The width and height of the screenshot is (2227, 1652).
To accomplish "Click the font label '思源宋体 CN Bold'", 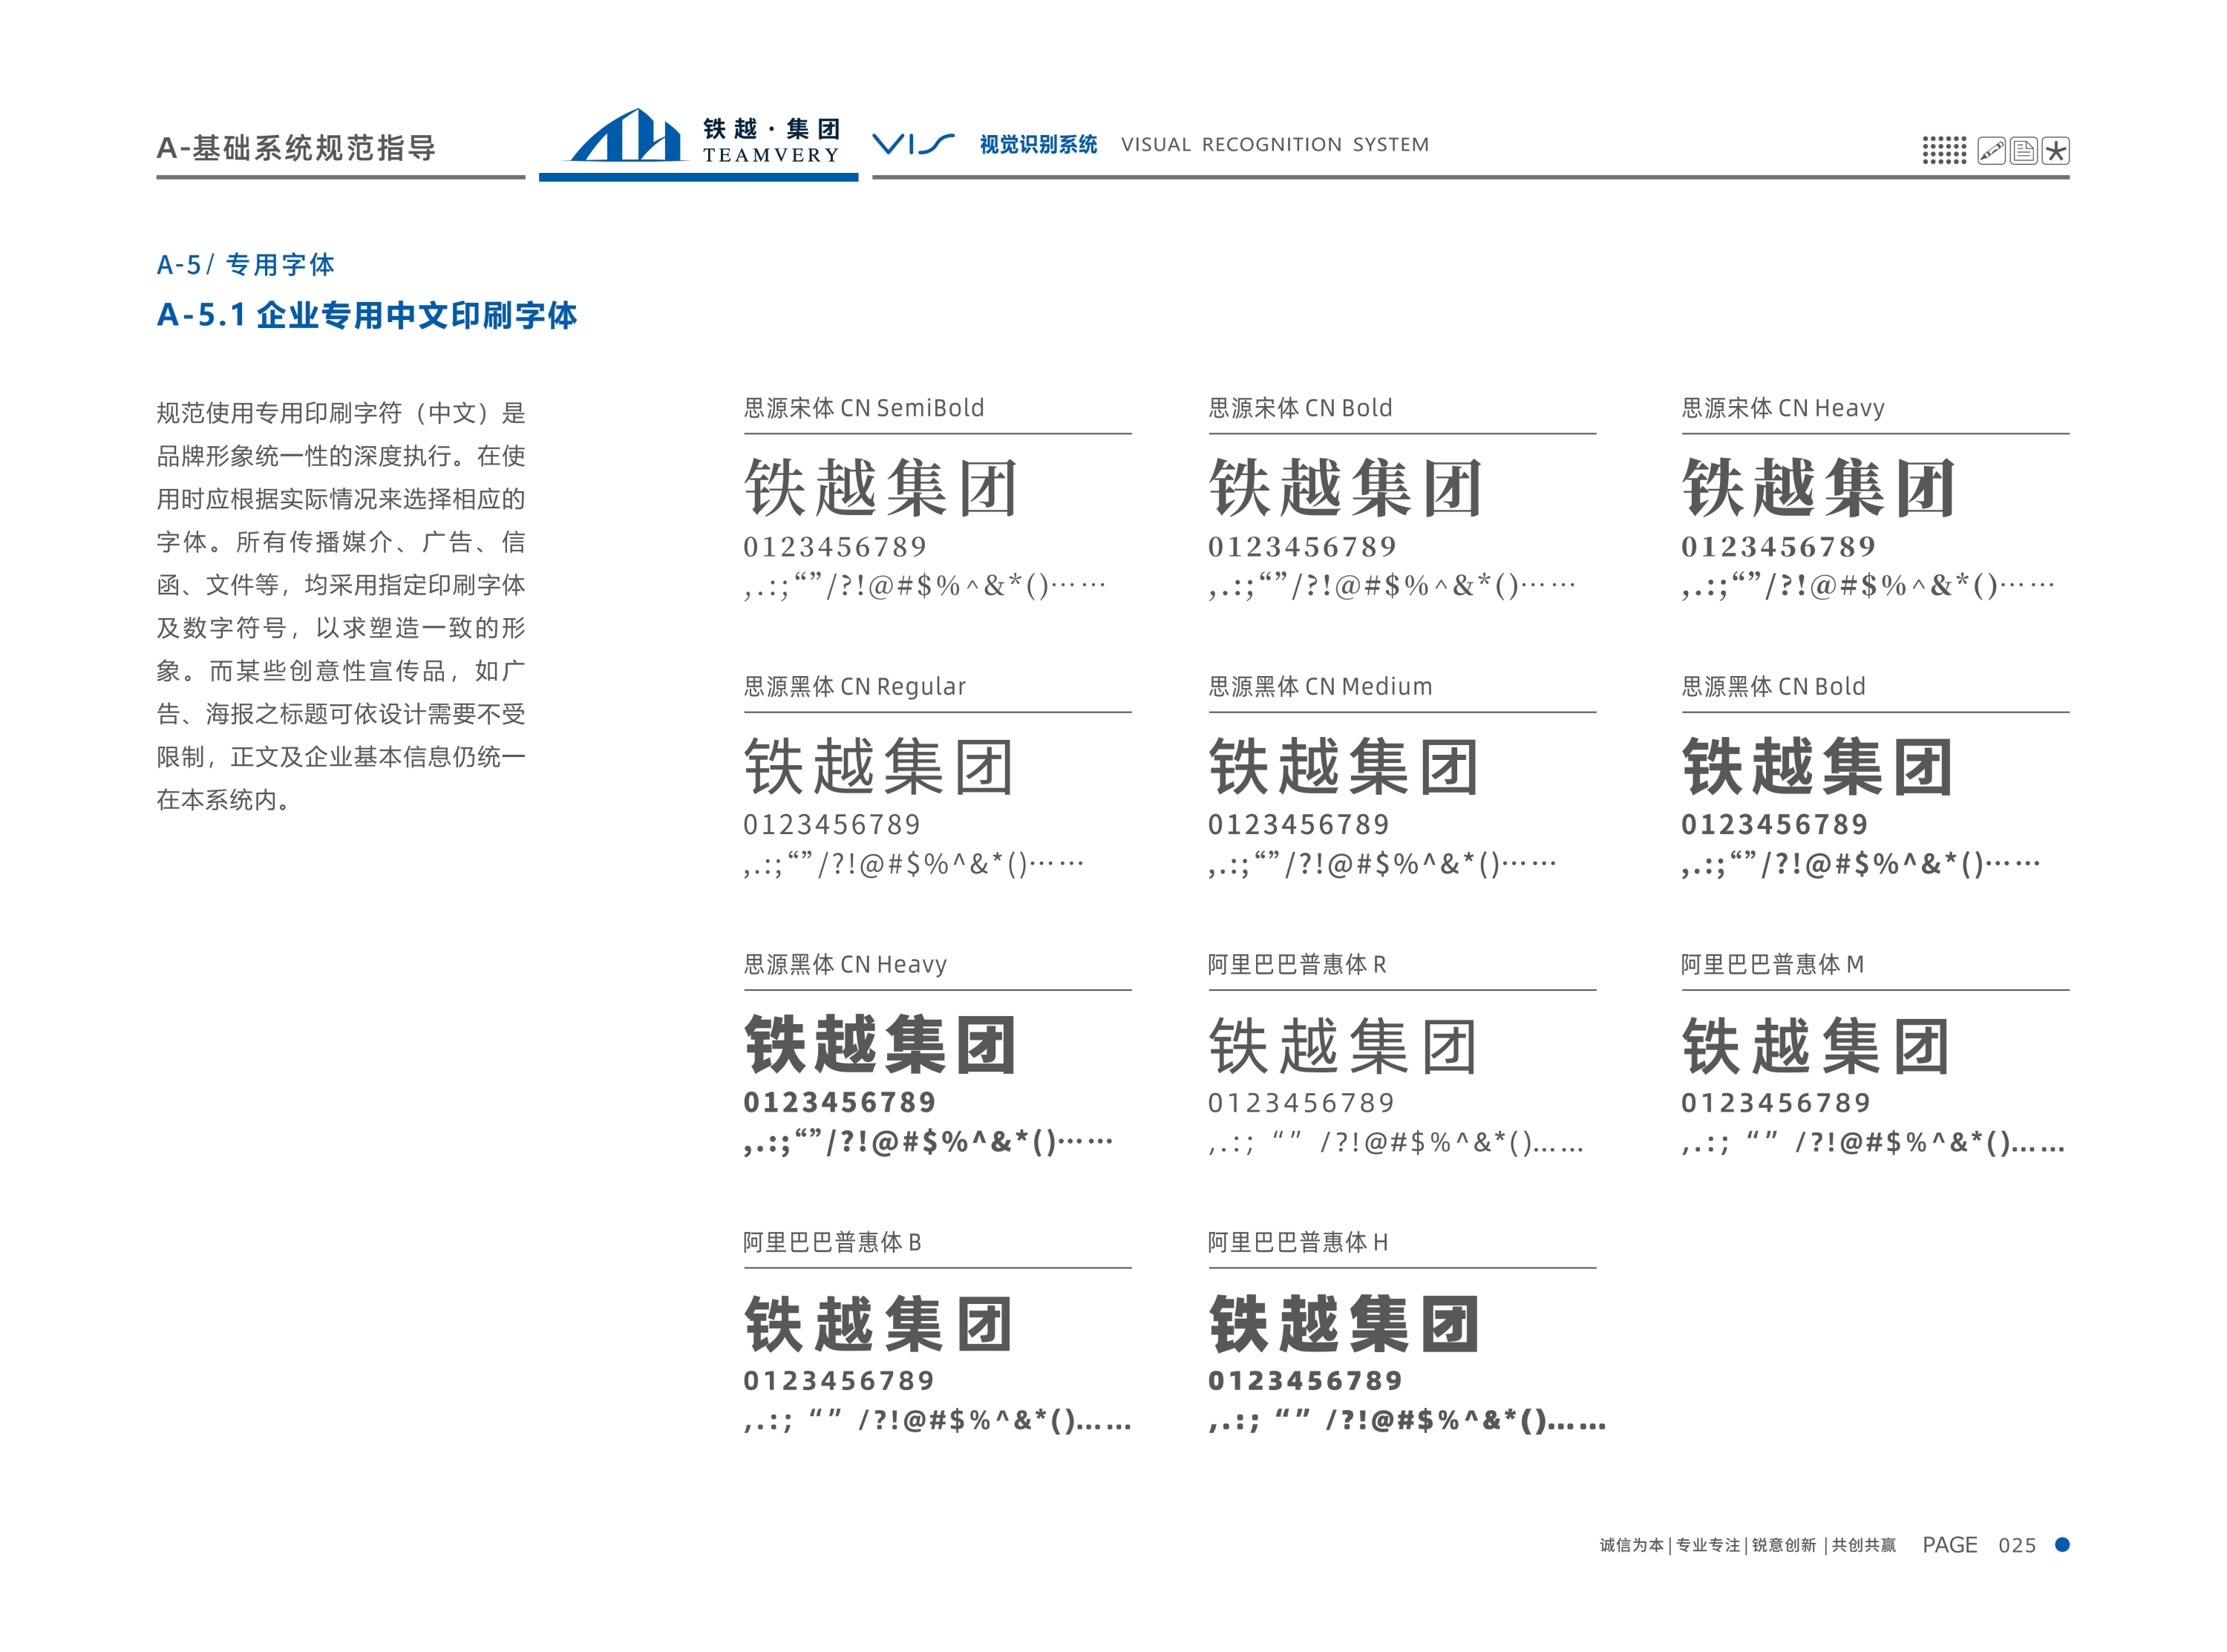I will coord(1300,408).
